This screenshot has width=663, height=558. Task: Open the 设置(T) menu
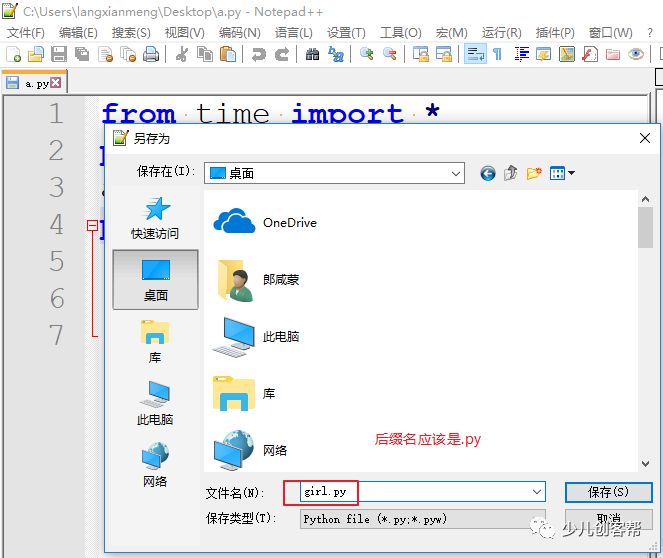[346, 33]
